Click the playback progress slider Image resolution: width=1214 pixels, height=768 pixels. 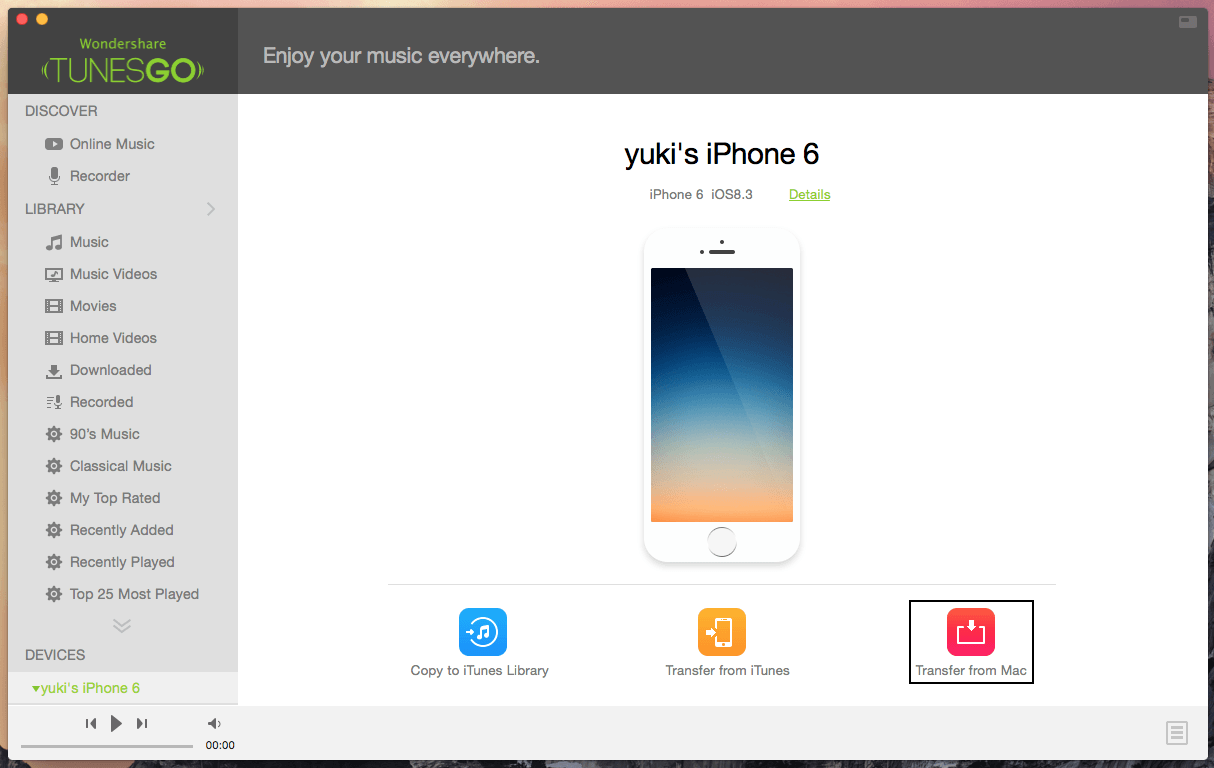[107, 746]
